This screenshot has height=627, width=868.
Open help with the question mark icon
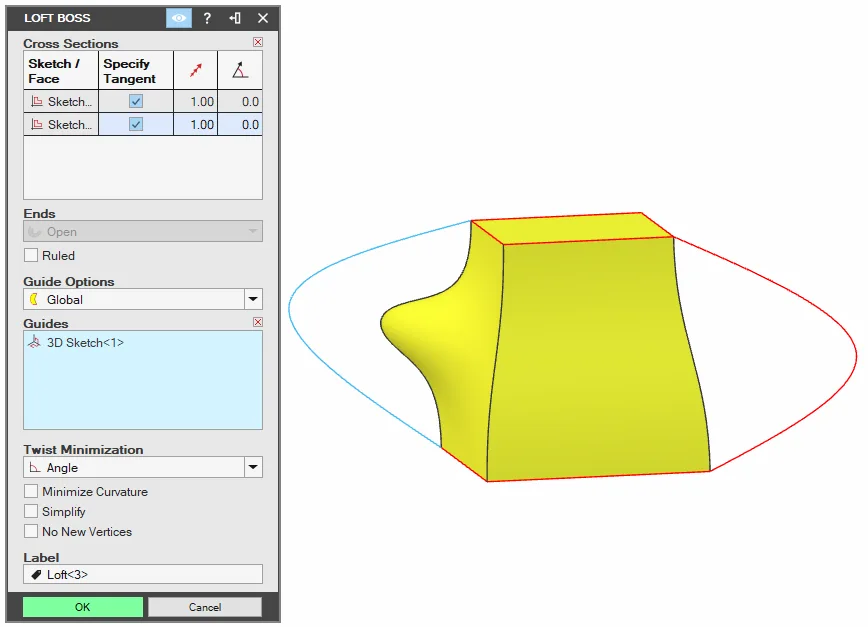pyautogui.click(x=207, y=18)
